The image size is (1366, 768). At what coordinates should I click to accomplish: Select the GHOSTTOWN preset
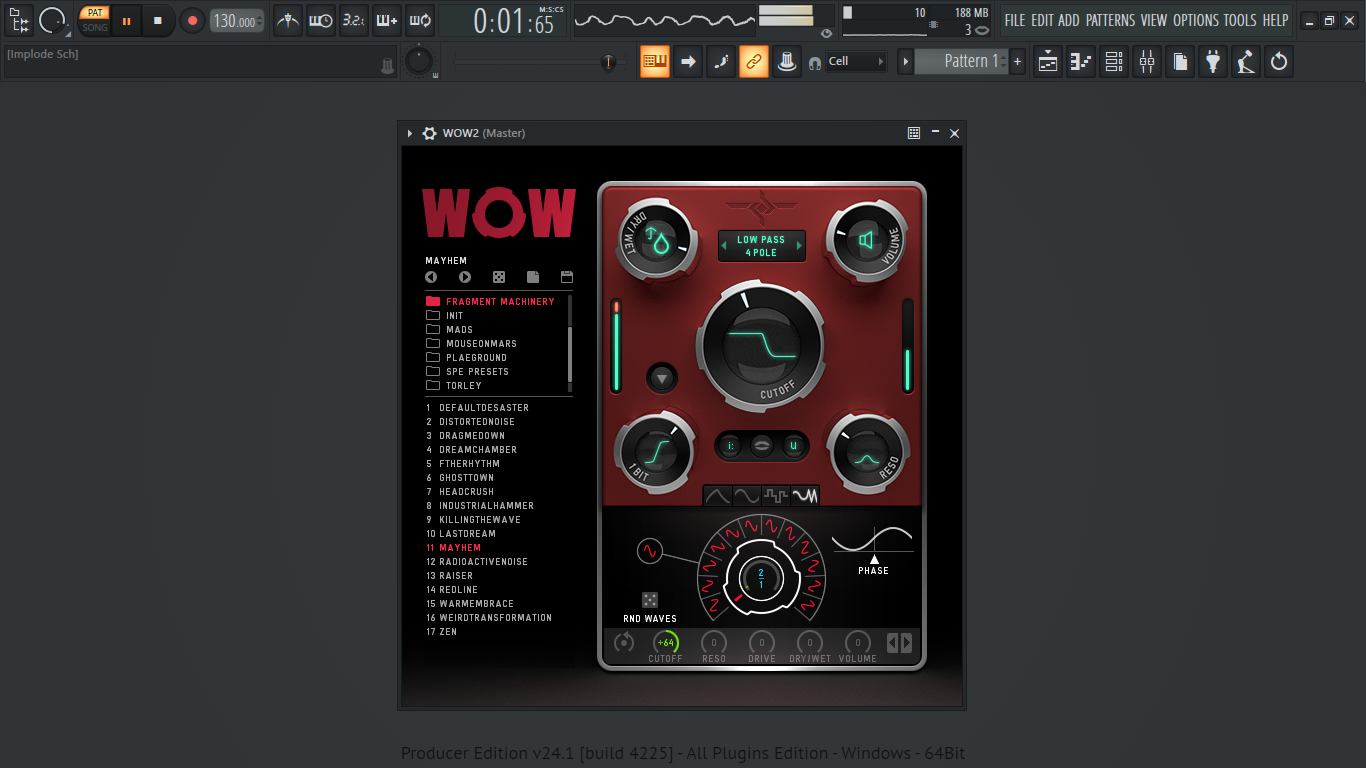[x=466, y=478]
